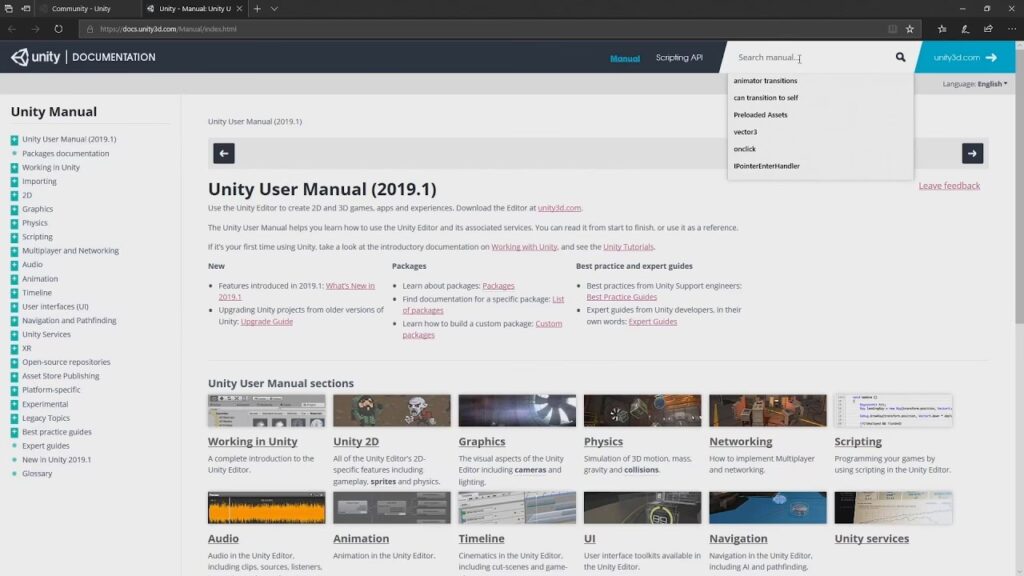Viewport: 1024px width, 576px height.
Task: Bookmark this page with star icon
Action: pyautogui.click(x=910, y=29)
